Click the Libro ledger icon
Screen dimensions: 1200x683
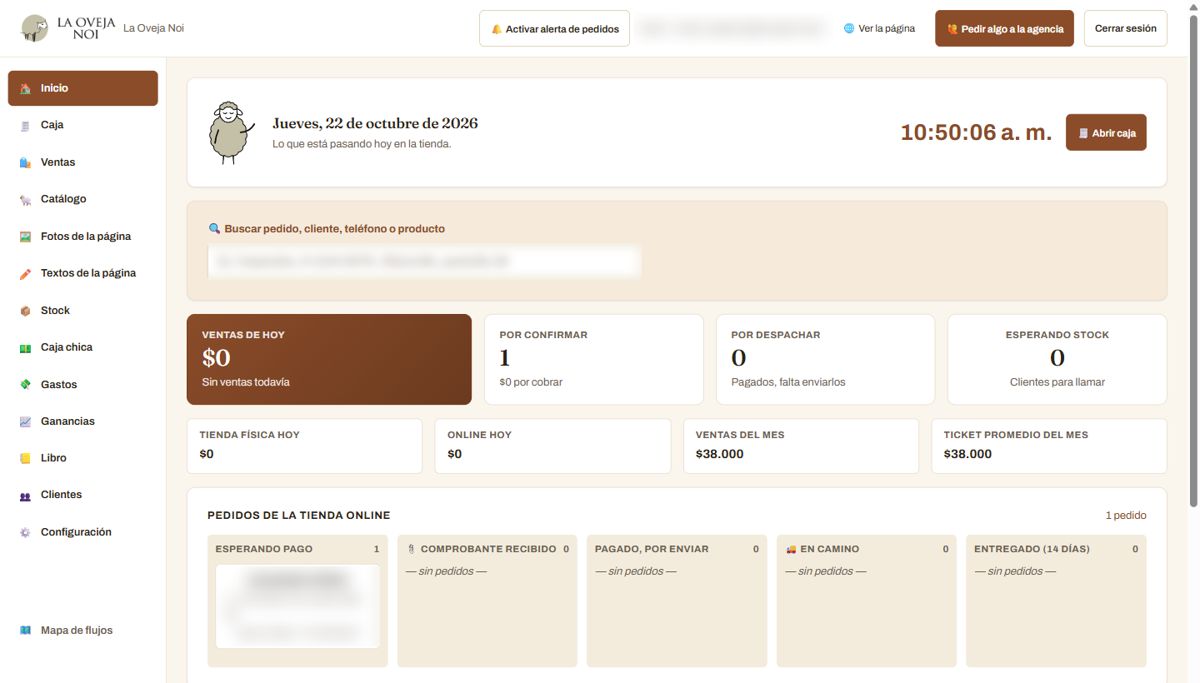coord(25,458)
